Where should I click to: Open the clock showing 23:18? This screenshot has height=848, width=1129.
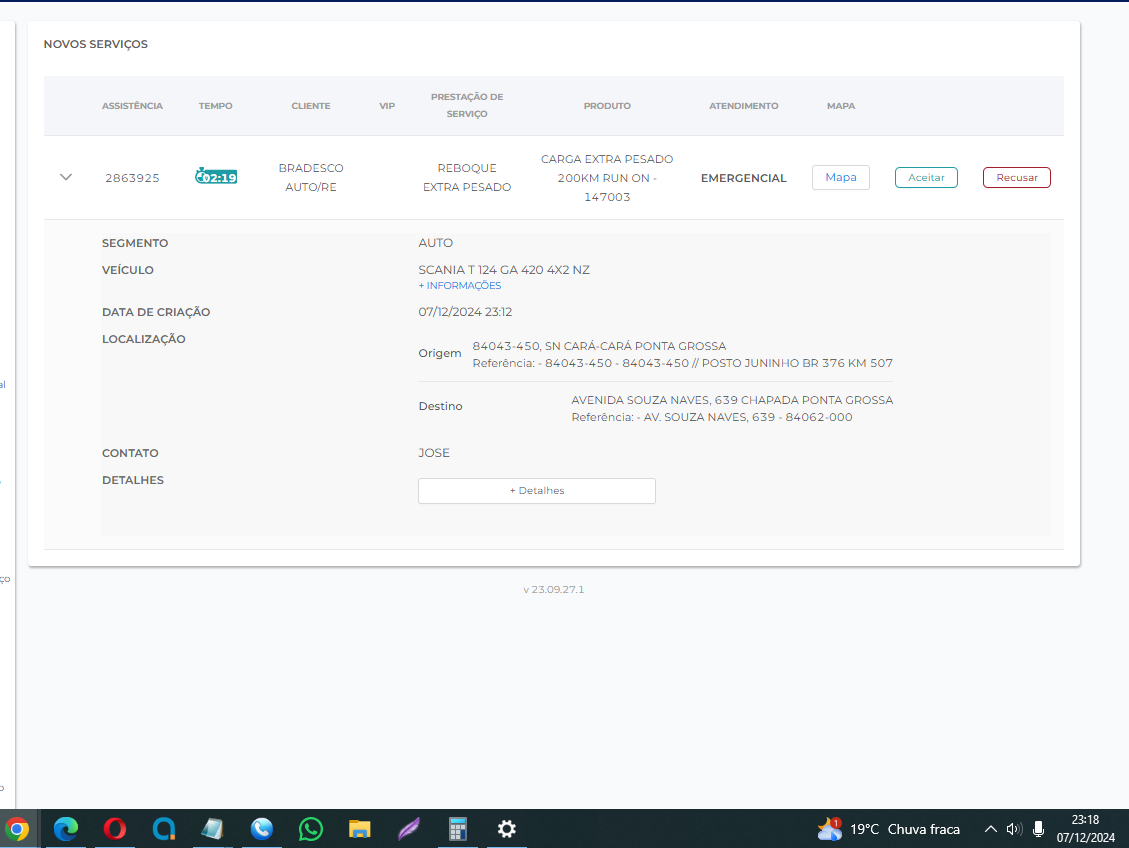pos(1085,829)
